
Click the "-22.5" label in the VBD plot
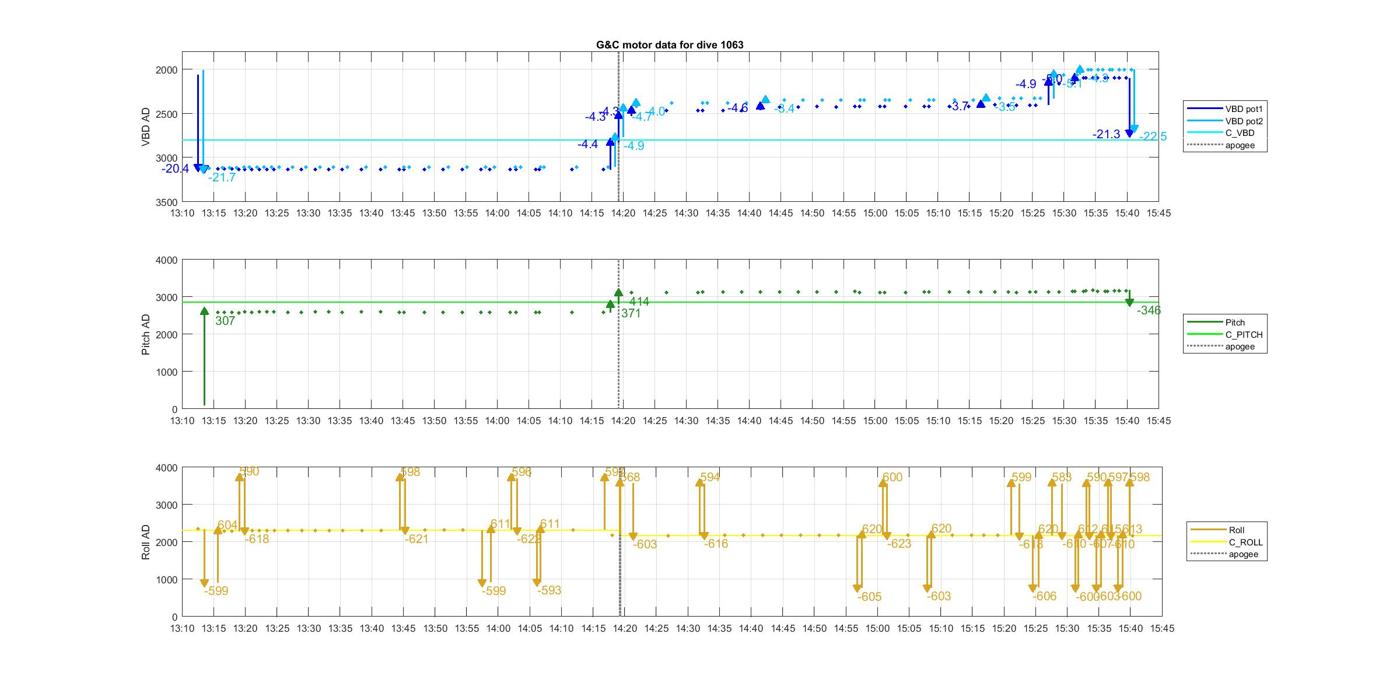click(x=1153, y=136)
